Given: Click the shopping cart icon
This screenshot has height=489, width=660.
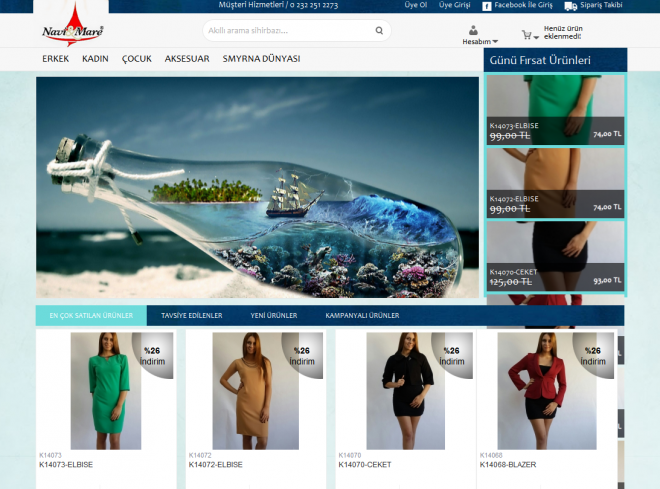Looking at the screenshot, I should (x=526, y=35).
